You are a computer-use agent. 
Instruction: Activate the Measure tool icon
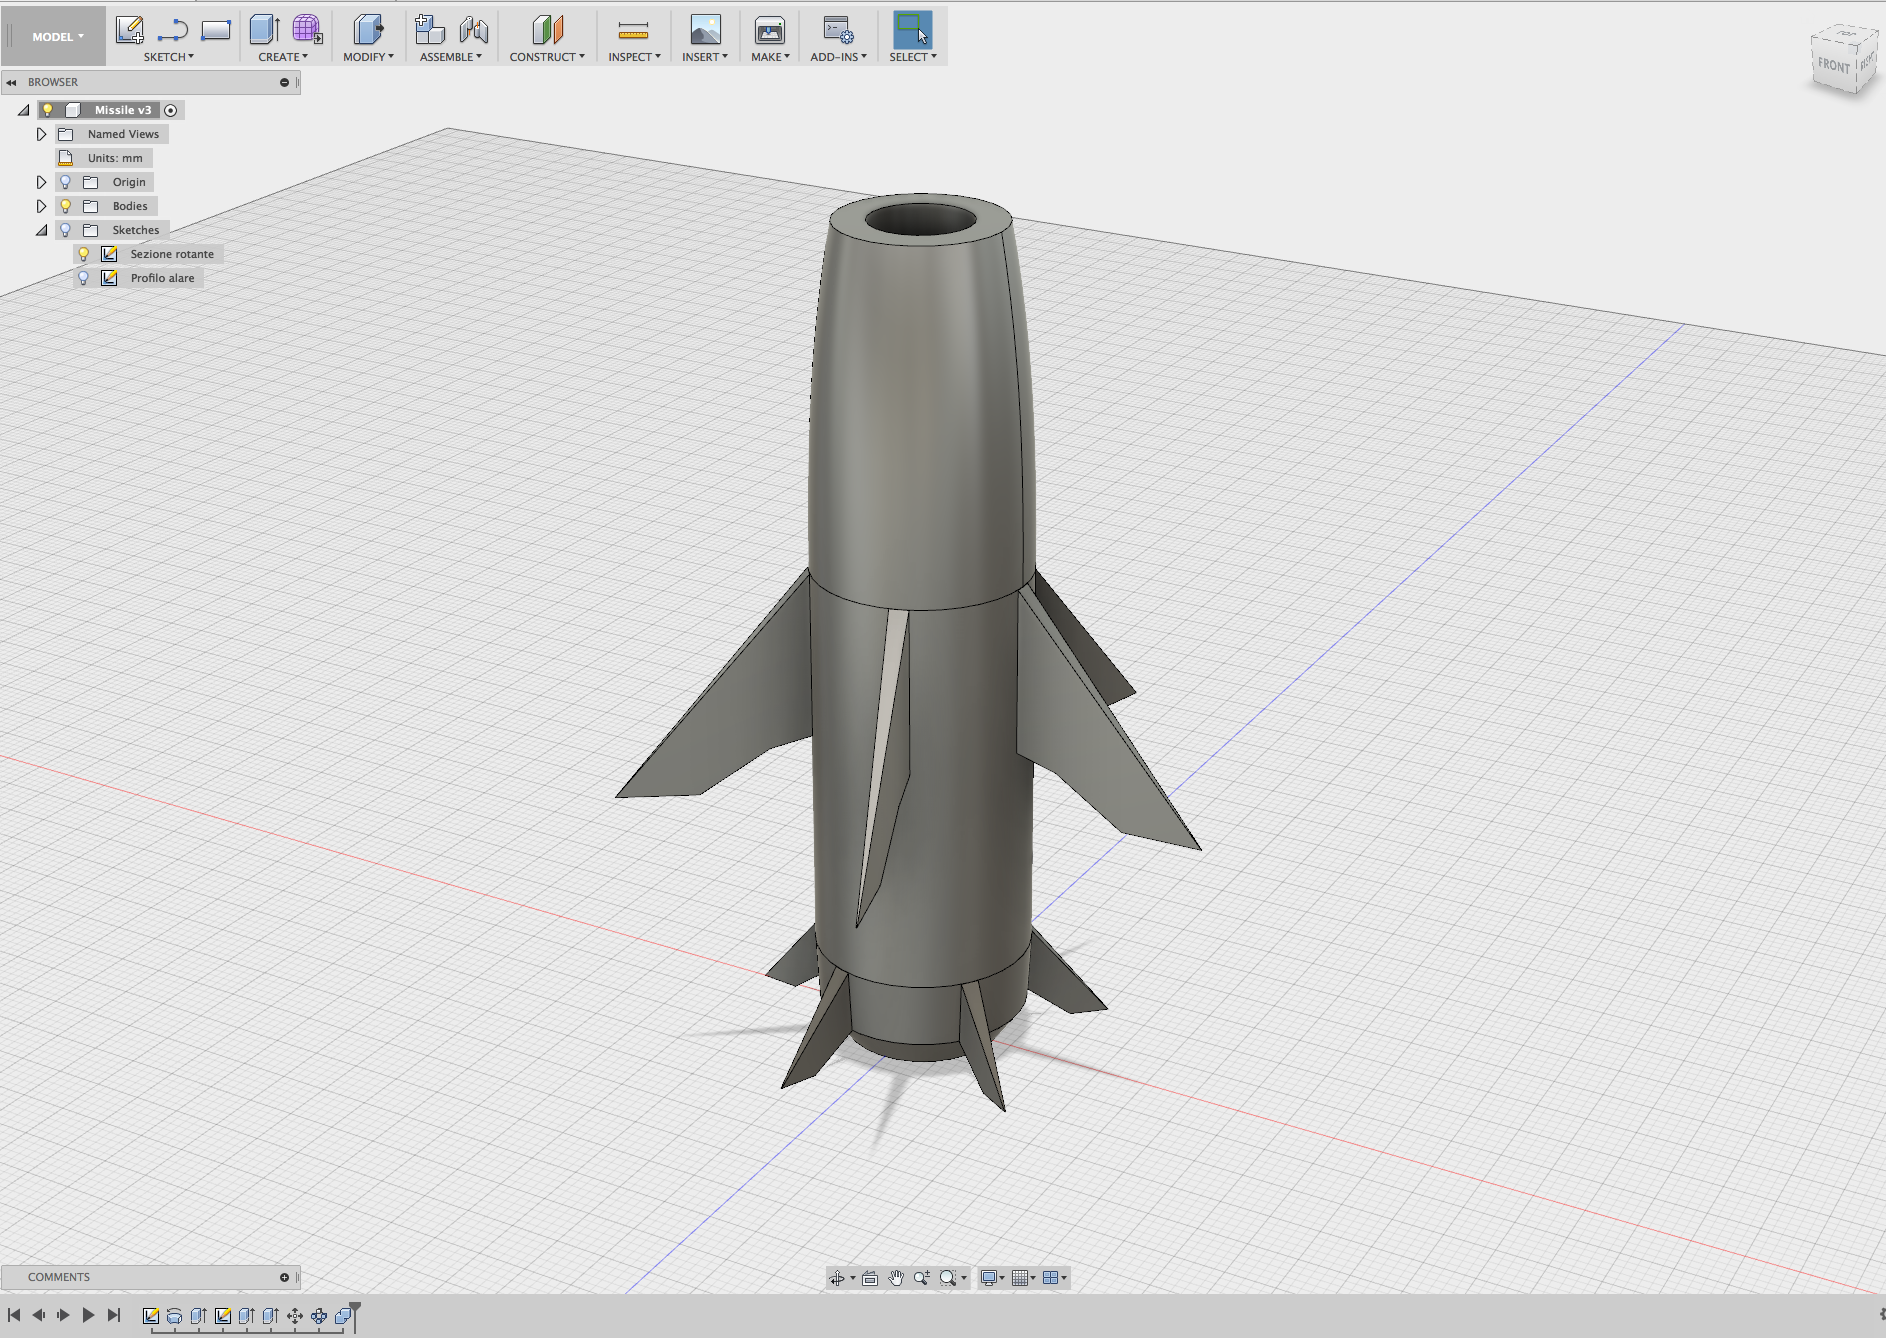633,30
